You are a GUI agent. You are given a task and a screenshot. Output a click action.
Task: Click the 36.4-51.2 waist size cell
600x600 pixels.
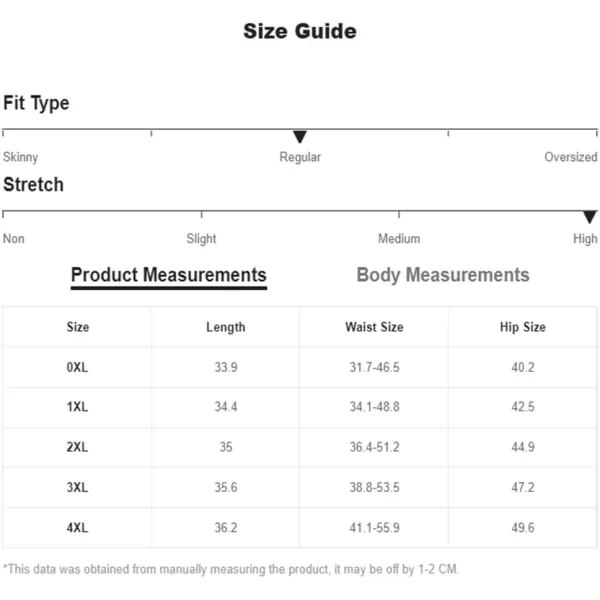pos(374,447)
